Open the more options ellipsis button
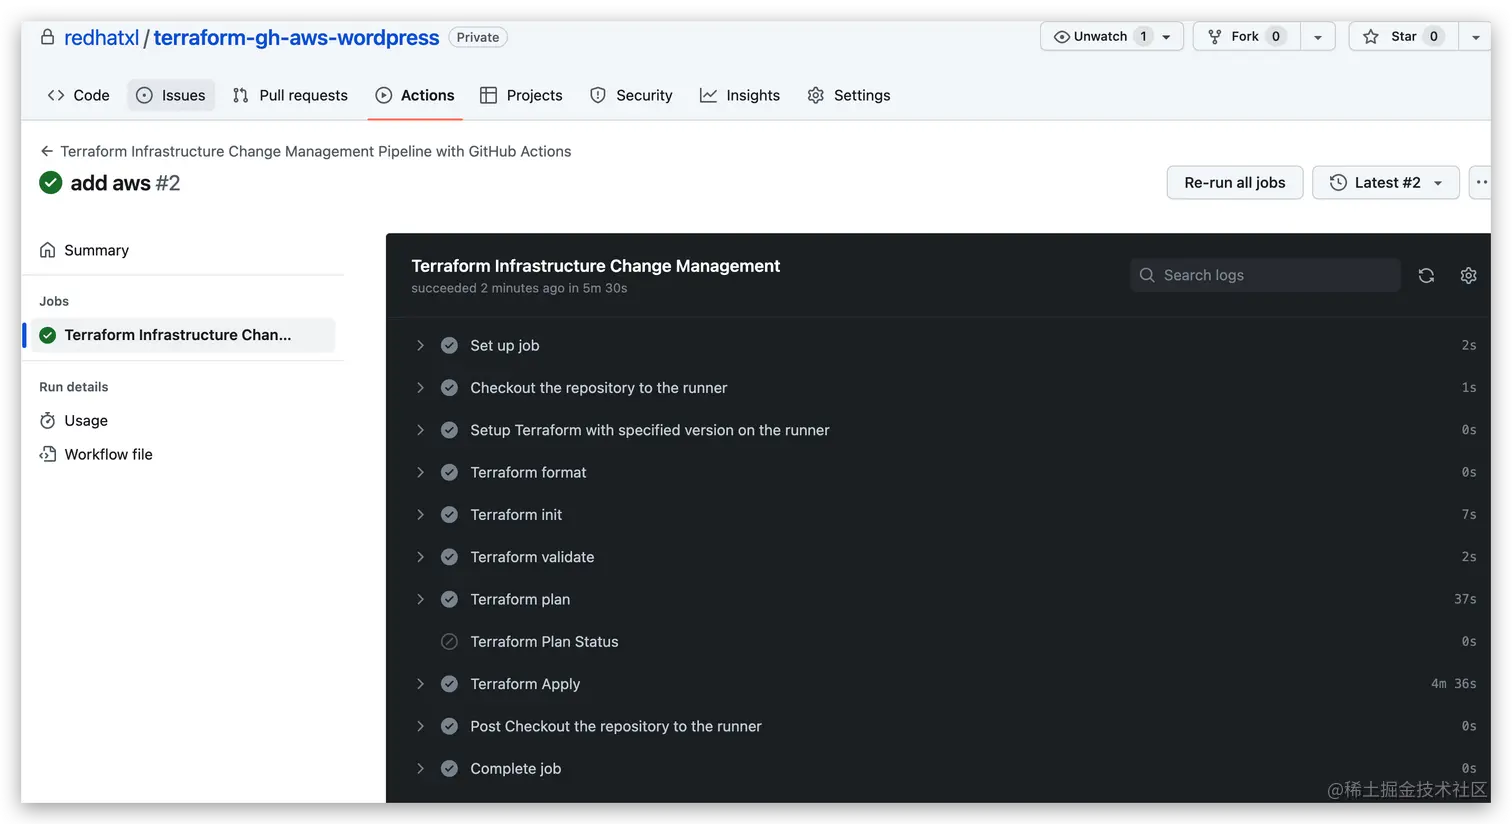 [1481, 183]
